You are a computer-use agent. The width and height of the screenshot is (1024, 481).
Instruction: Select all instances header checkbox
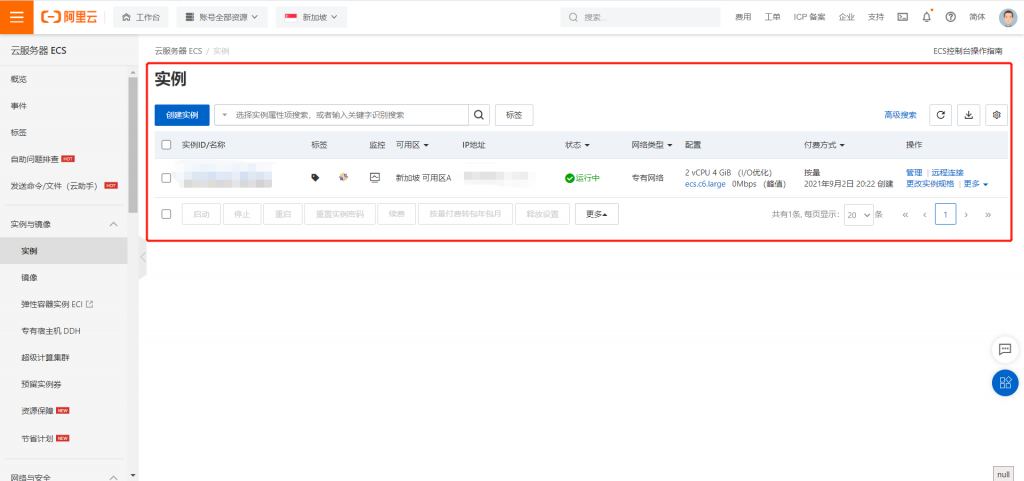pos(166,145)
